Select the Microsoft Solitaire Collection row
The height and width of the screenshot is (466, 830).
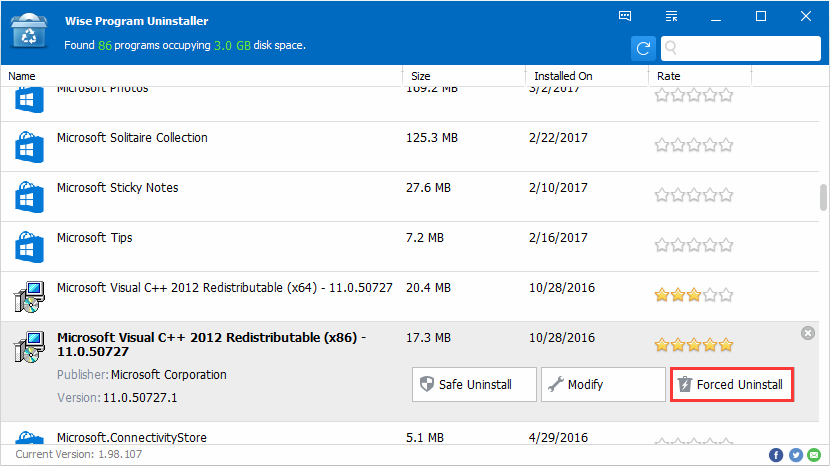pyautogui.click(x=410, y=146)
